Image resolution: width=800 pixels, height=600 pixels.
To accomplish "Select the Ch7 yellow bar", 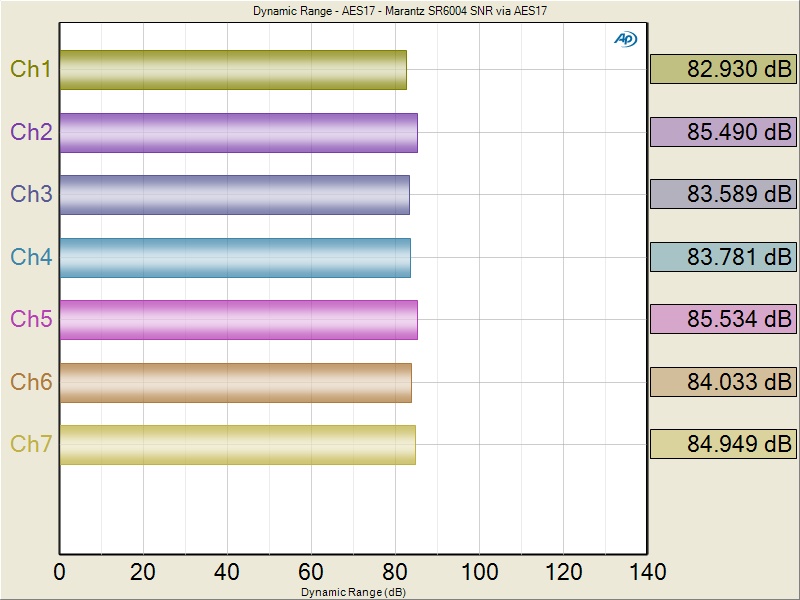I will tap(237, 444).
